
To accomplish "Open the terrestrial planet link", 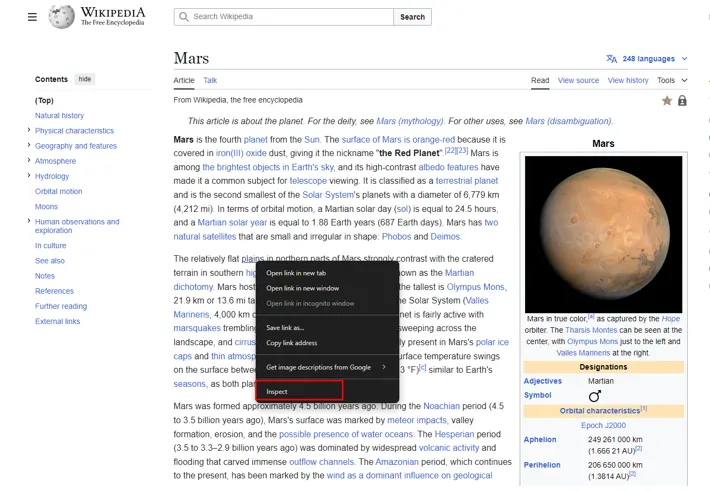I will [467, 181].
